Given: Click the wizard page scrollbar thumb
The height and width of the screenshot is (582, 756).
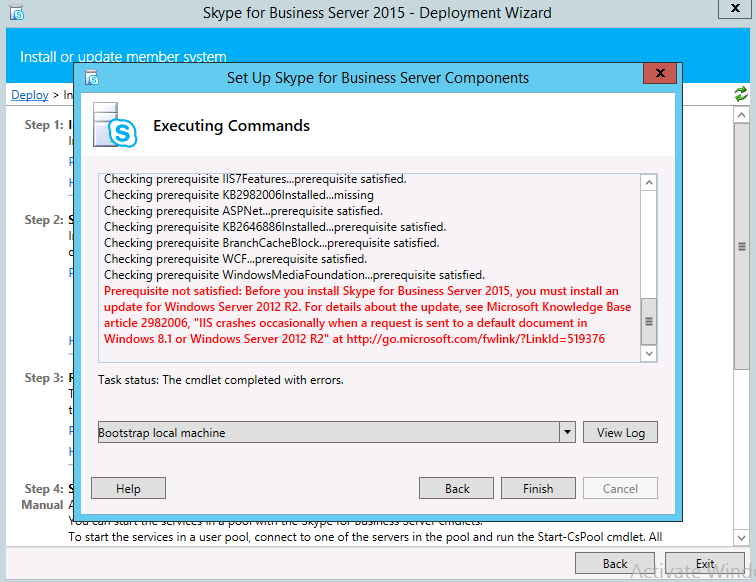Looking at the screenshot, I should click(x=742, y=246).
